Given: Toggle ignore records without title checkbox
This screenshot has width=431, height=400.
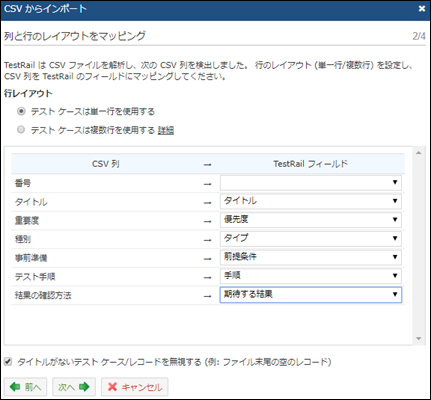Looking at the screenshot, I should pyautogui.click(x=8, y=361).
